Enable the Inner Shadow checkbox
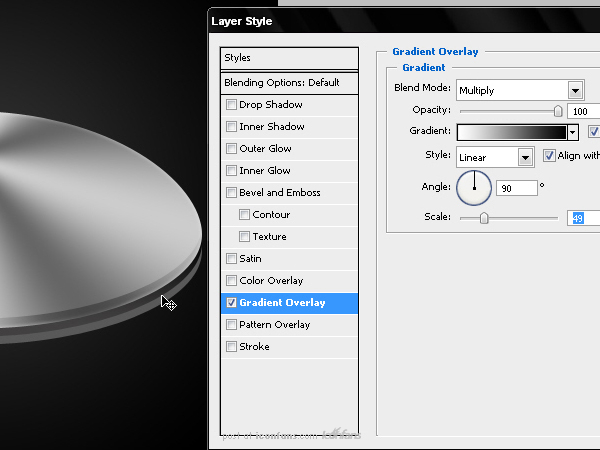Viewport: 600px width, 450px height. pyautogui.click(x=231, y=126)
